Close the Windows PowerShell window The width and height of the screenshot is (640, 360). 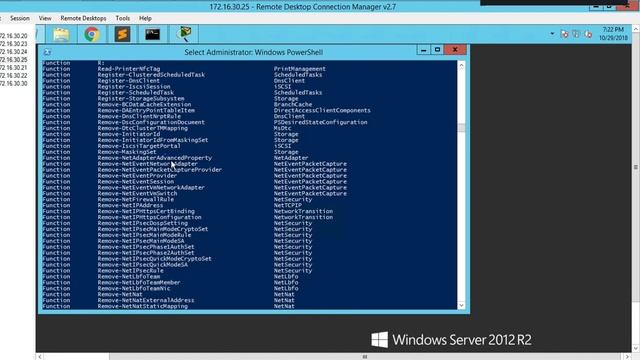point(455,50)
